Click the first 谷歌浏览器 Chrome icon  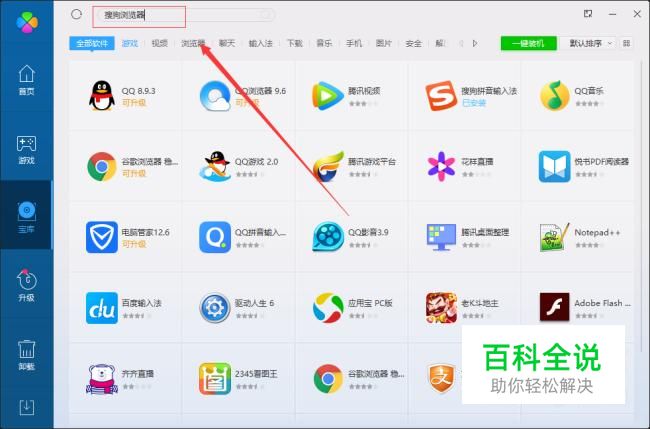[x=102, y=167]
